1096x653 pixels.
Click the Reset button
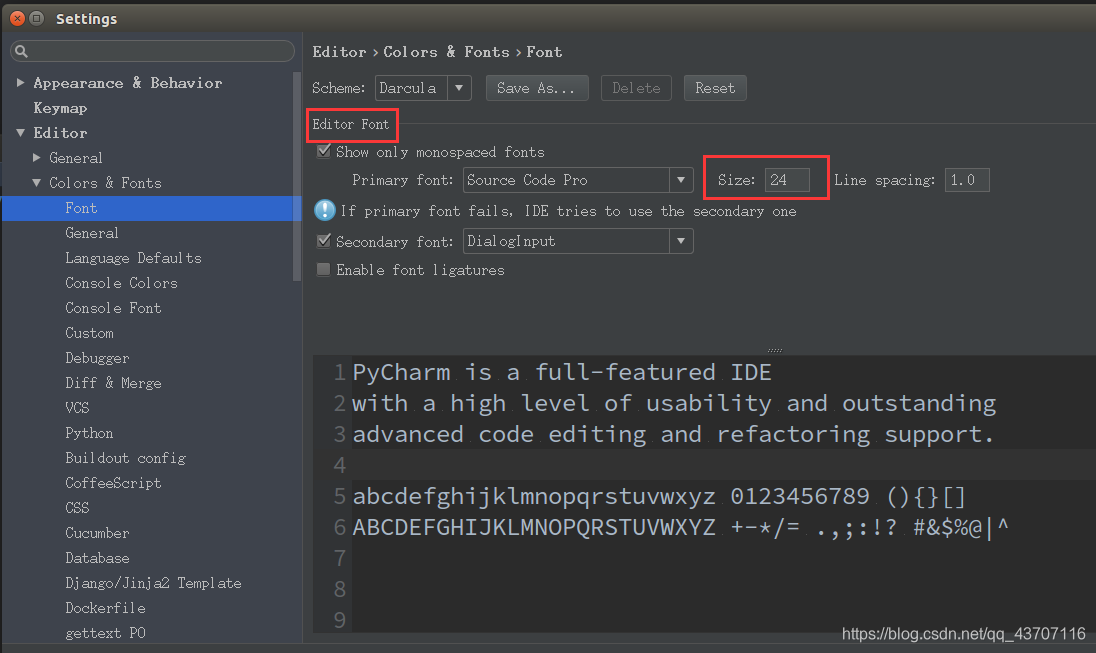point(715,88)
